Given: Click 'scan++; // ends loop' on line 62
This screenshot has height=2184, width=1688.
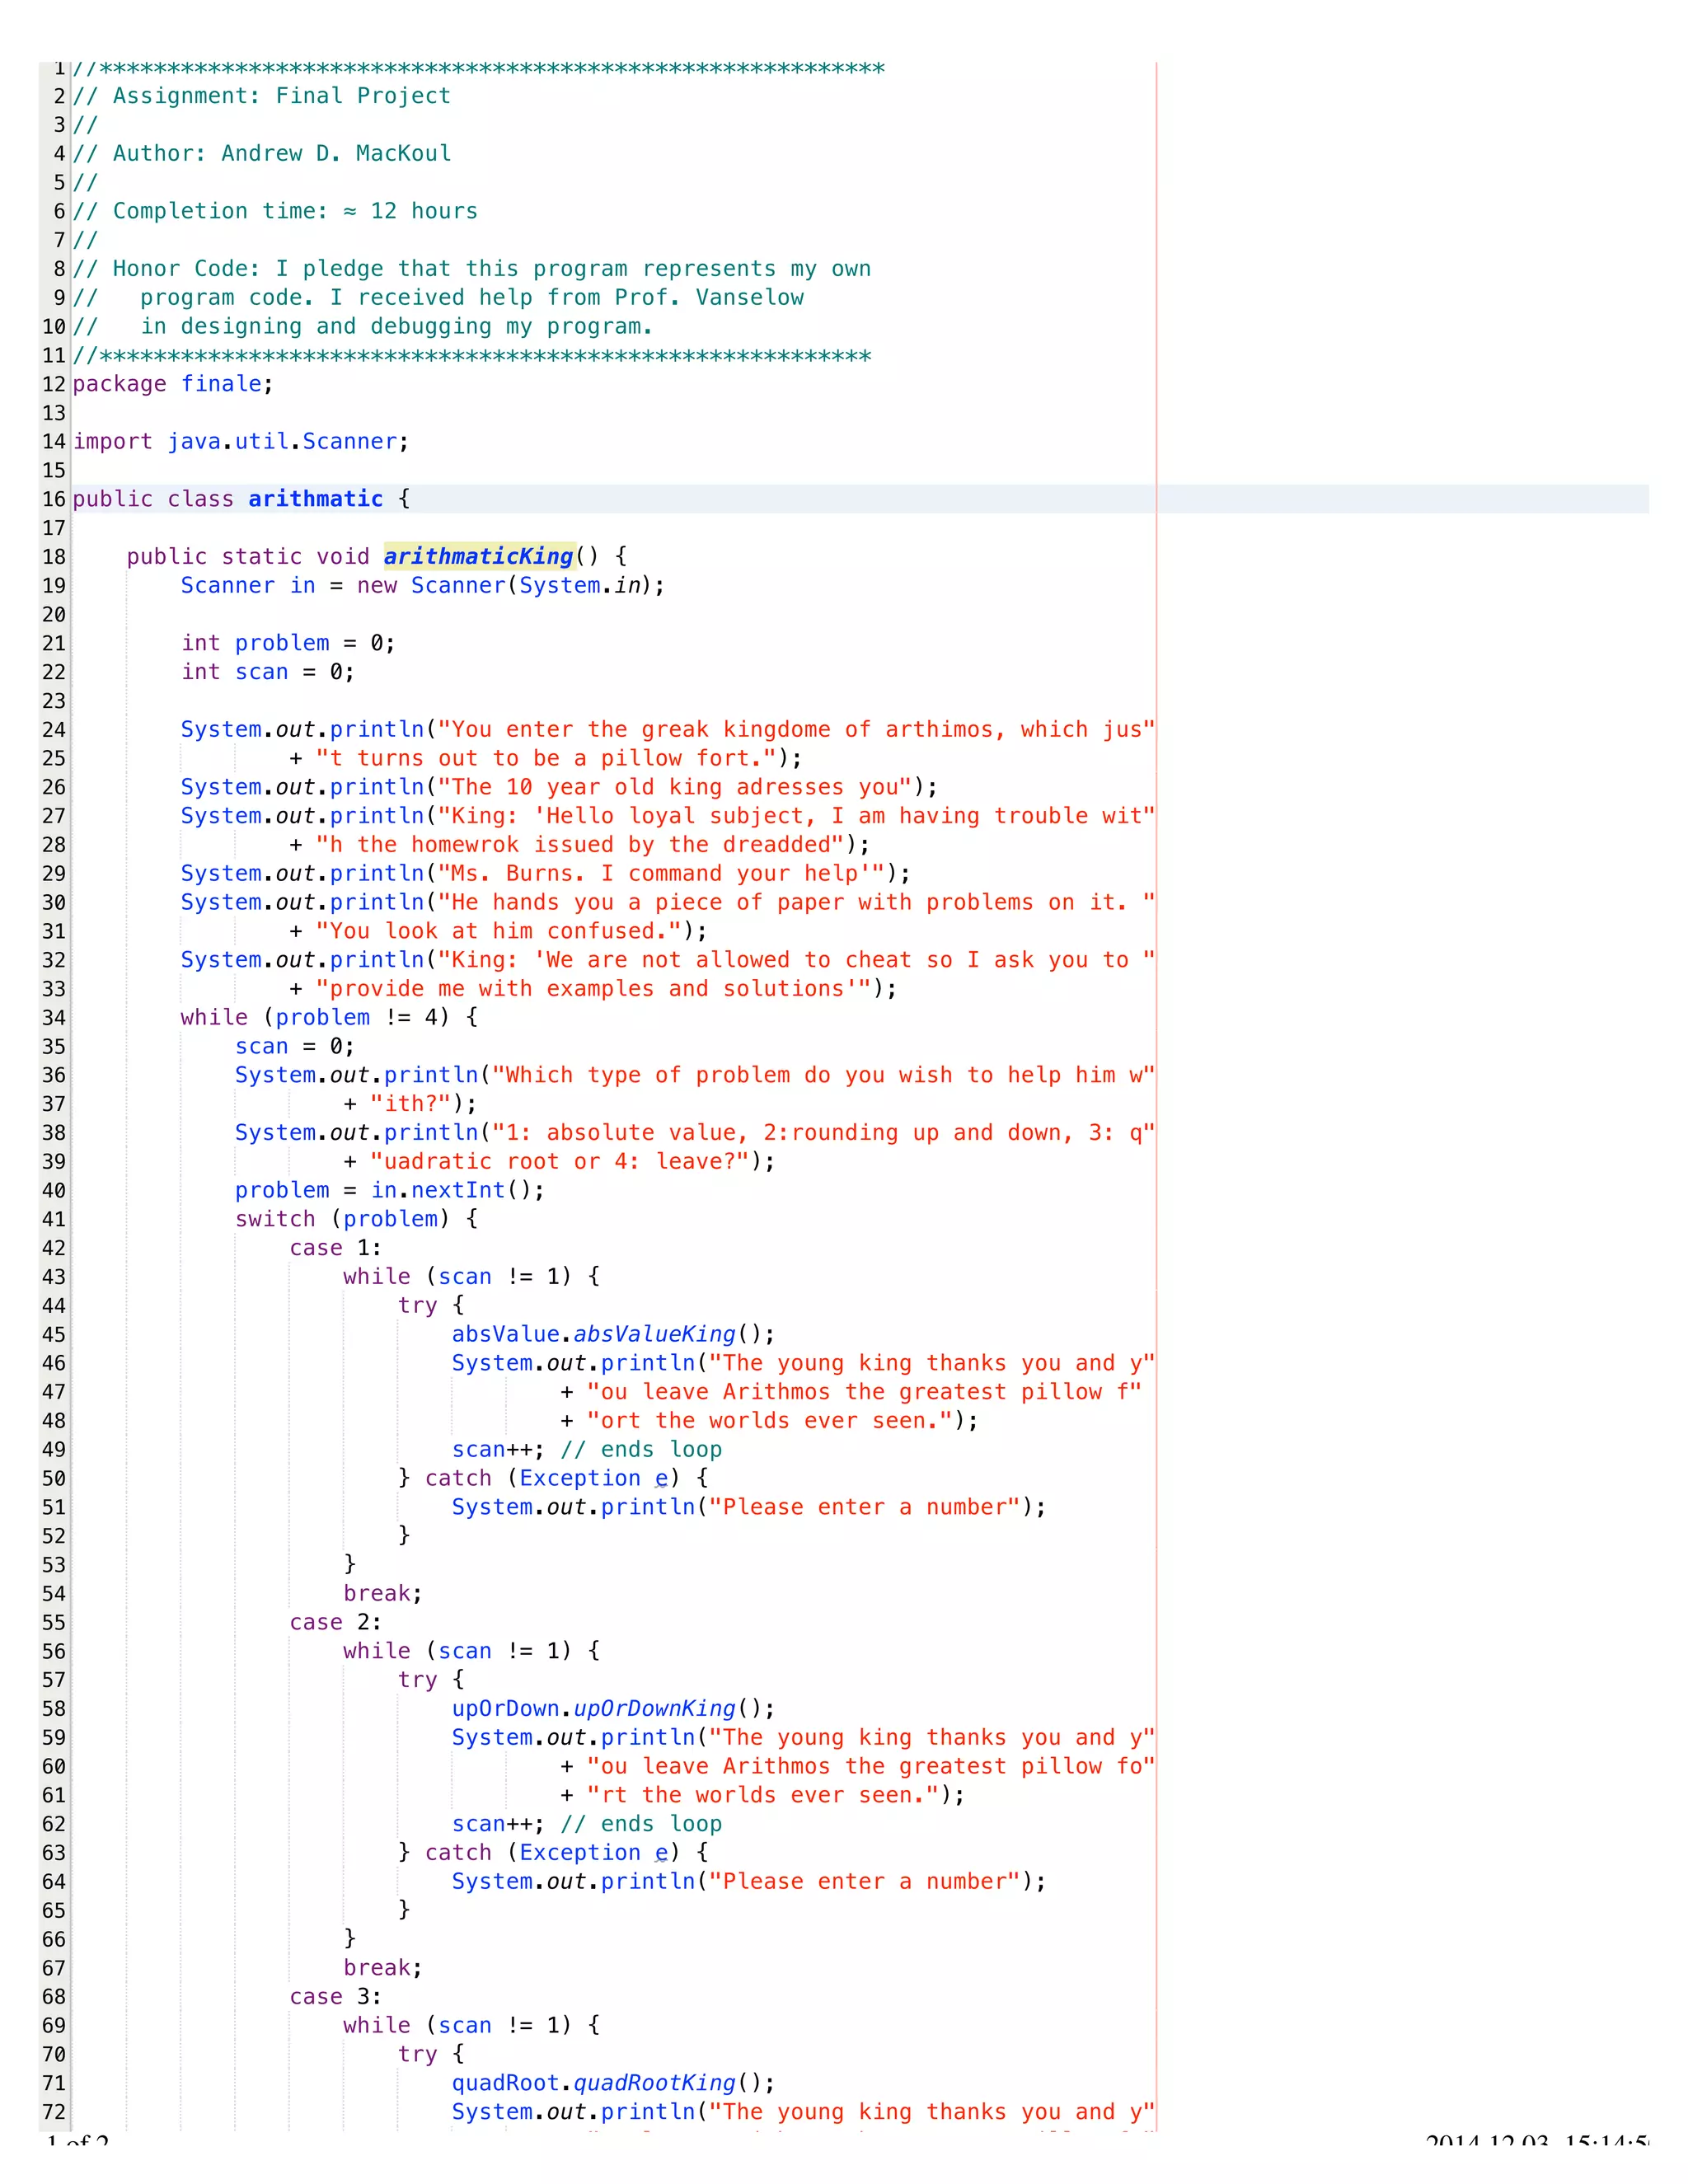Looking at the screenshot, I should pyautogui.click(x=587, y=1824).
